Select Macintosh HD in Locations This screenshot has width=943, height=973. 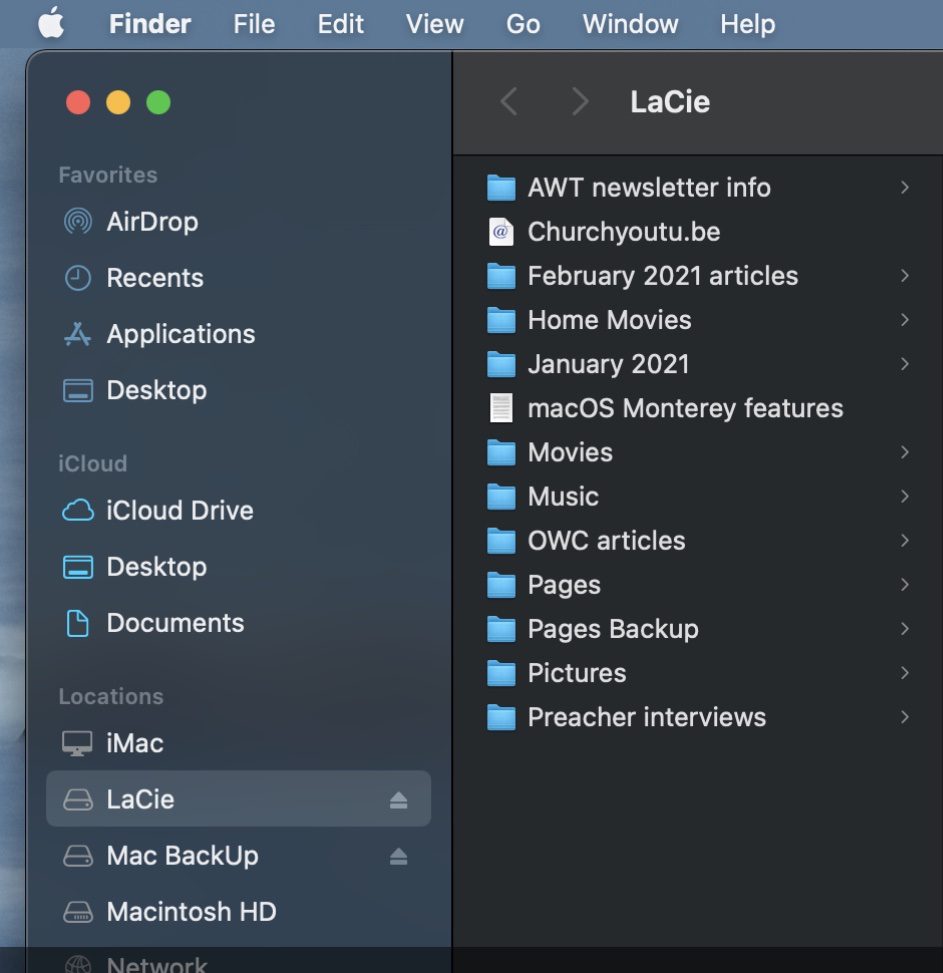click(190, 912)
